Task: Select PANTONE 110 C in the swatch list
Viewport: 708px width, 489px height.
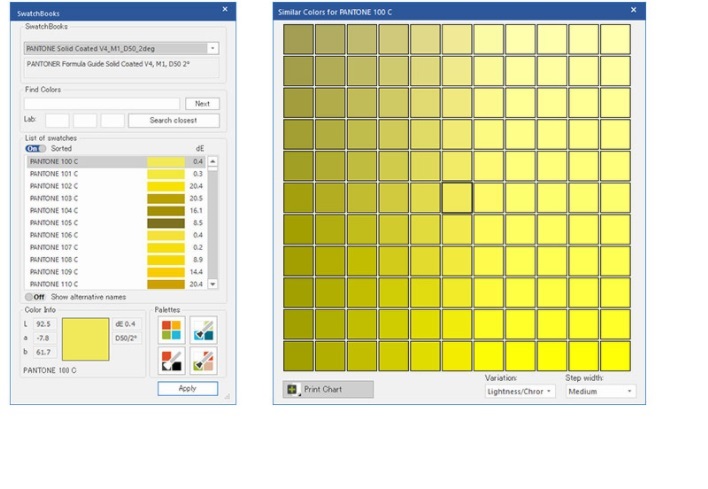Action: point(116,284)
